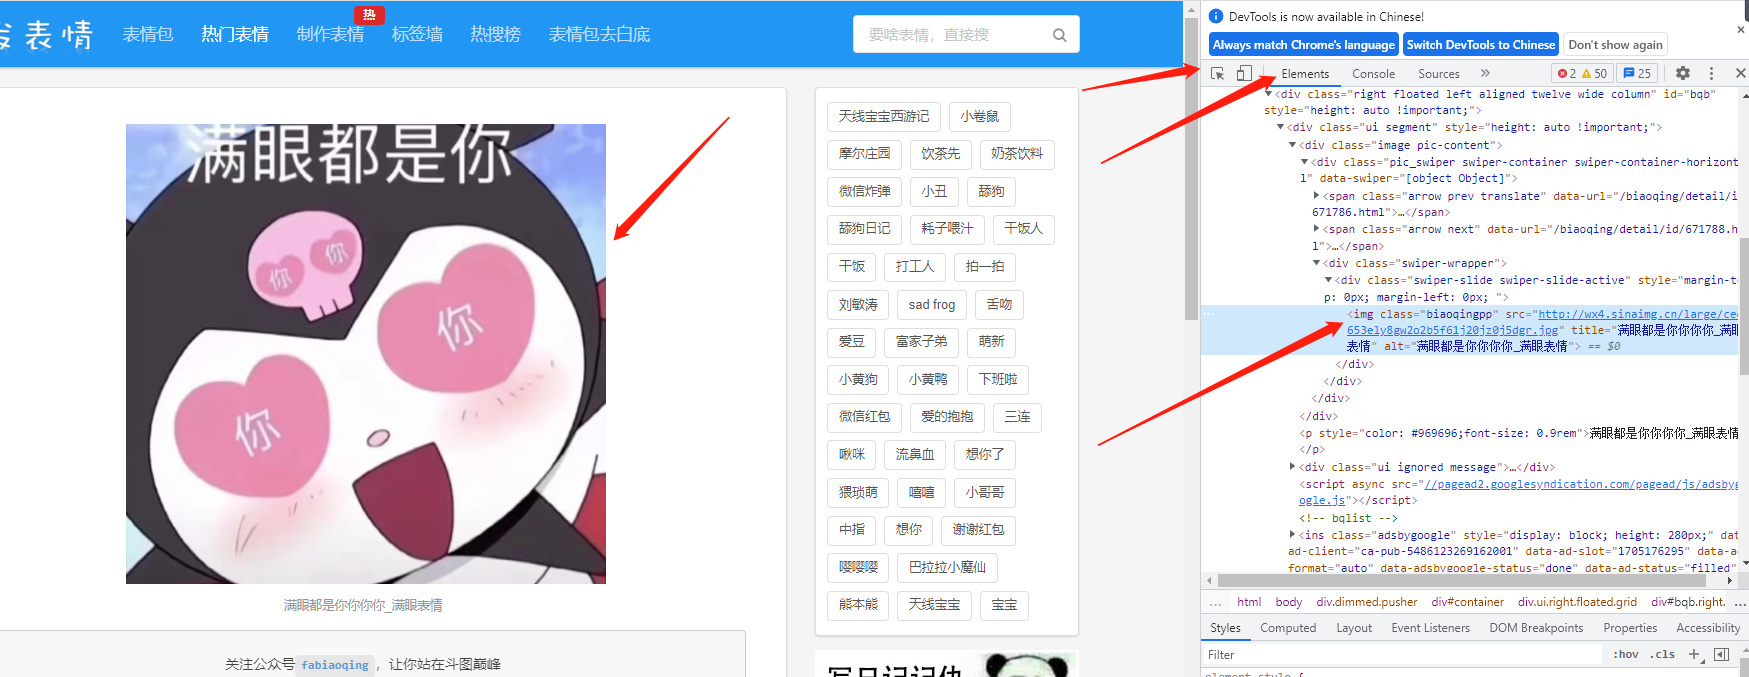The width and height of the screenshot is (1749, 677).
Task: Open the googlesyndication script src link
Action: click(1580, 484)
